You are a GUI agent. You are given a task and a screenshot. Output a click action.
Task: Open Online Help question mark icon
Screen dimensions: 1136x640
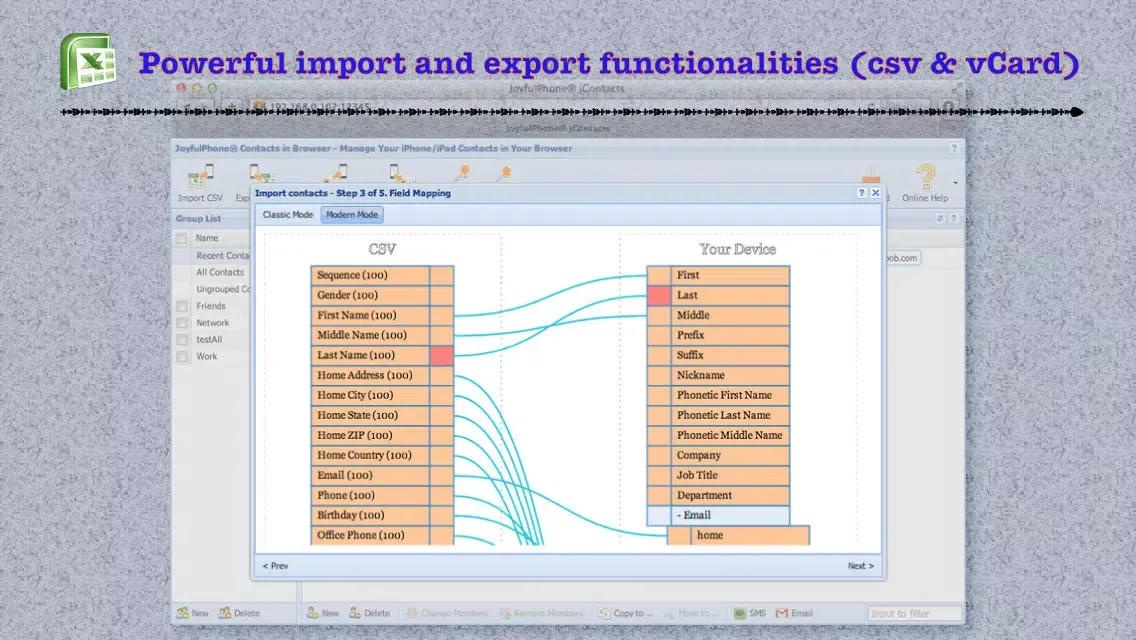925,176
